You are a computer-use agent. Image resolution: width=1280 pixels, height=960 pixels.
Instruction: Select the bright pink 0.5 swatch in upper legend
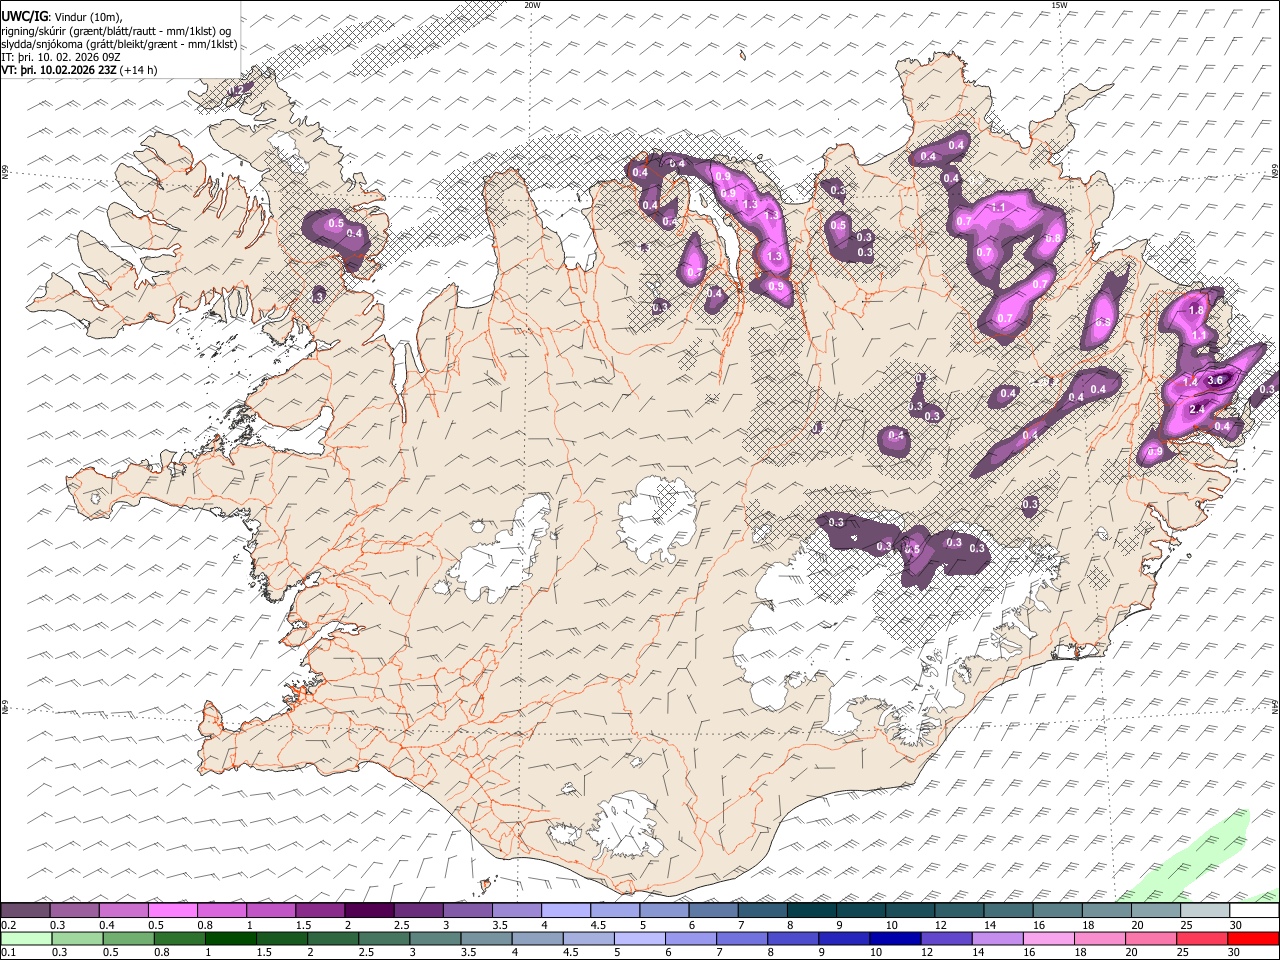172,911
